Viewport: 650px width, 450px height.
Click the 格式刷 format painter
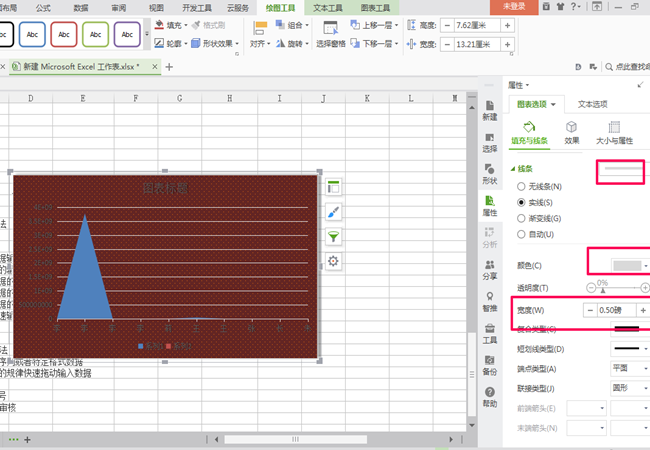point(209,25)
